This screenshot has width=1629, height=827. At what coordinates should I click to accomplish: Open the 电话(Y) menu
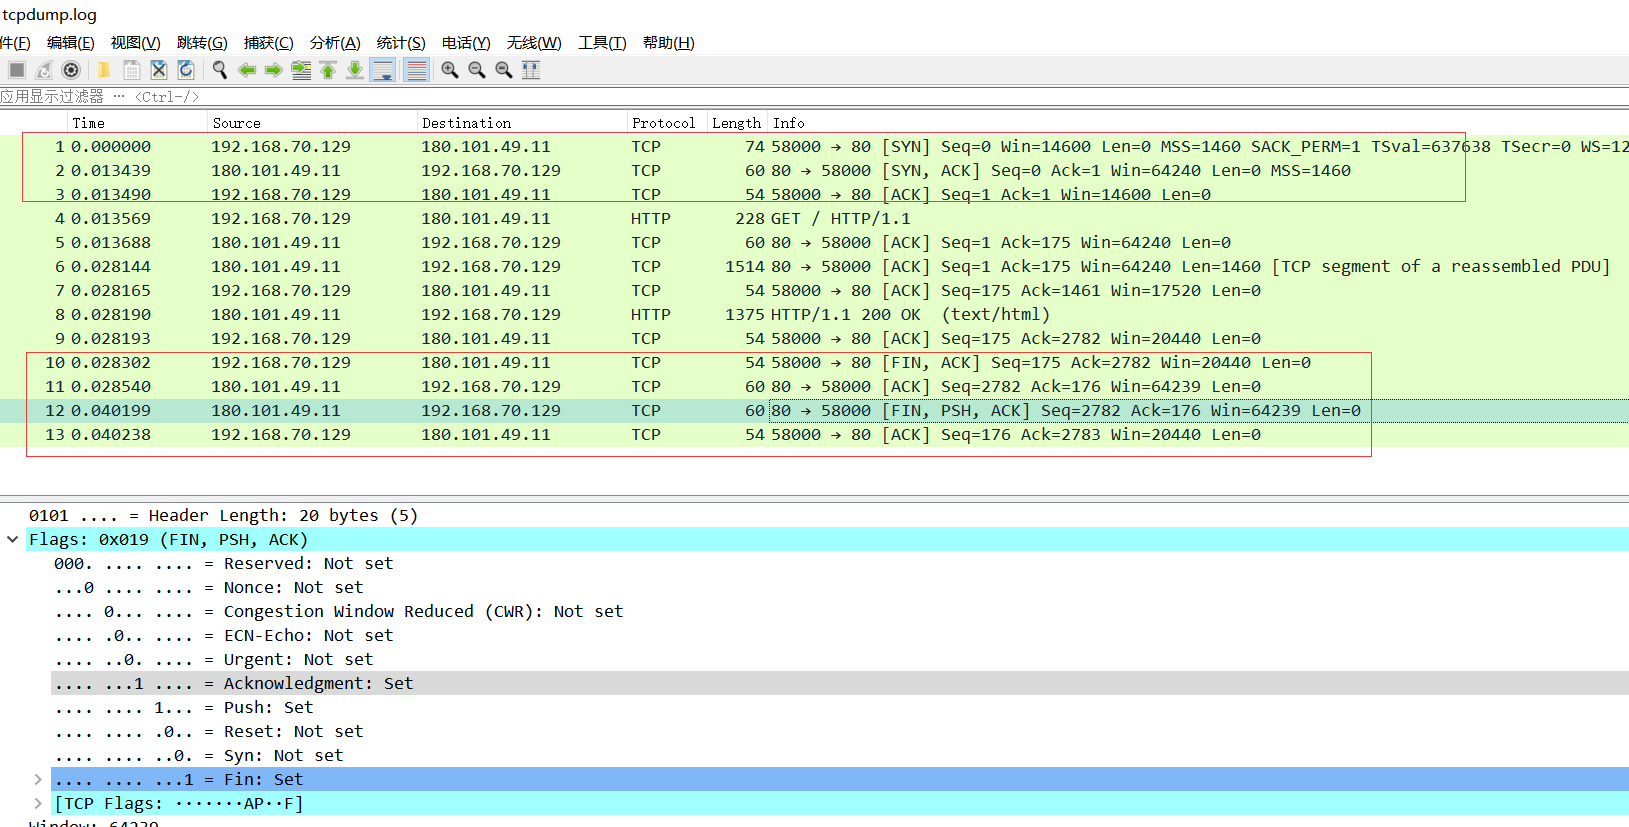(466, 43)
